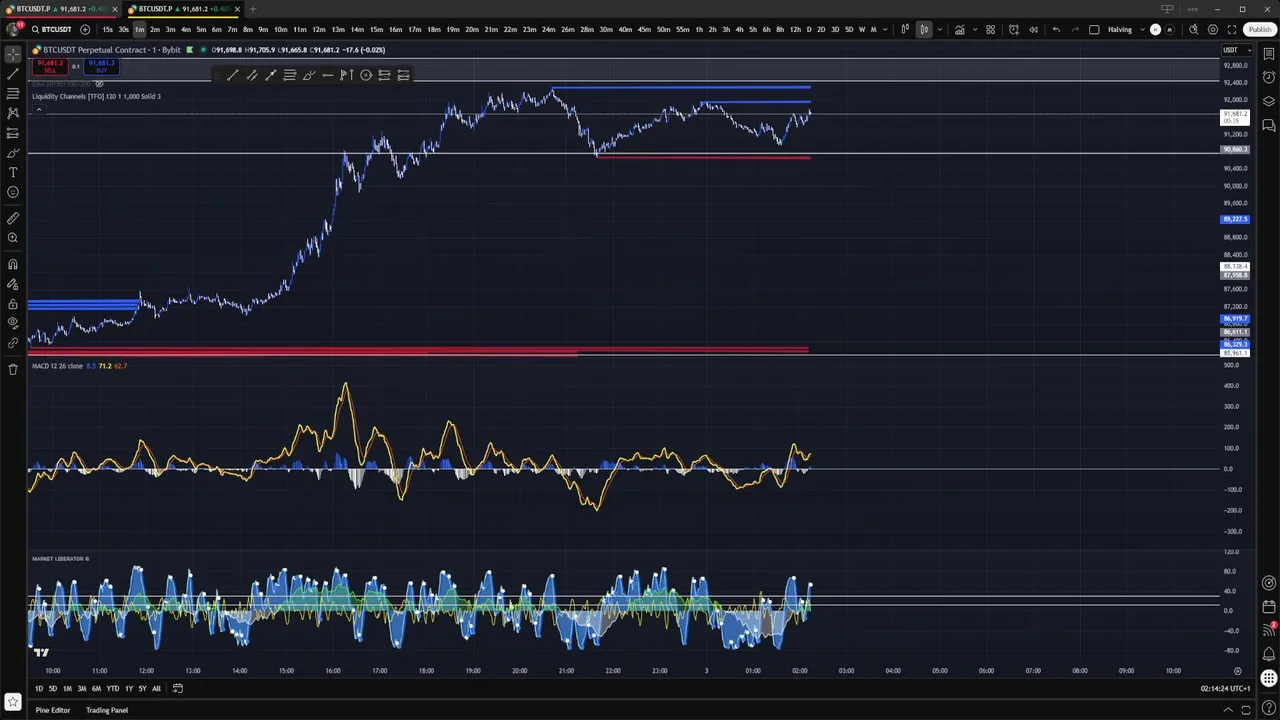Open the alerts panel clock icon
This screenshot has width=1280, height=720.
(1269, 78)
